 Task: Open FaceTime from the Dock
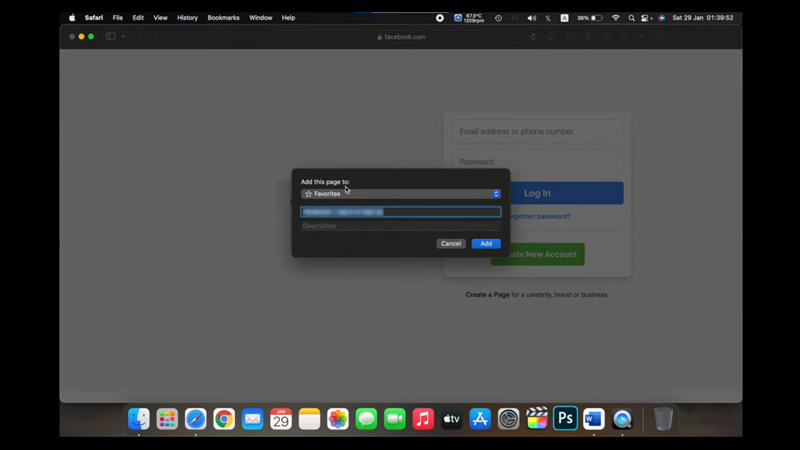click(394, 419)
